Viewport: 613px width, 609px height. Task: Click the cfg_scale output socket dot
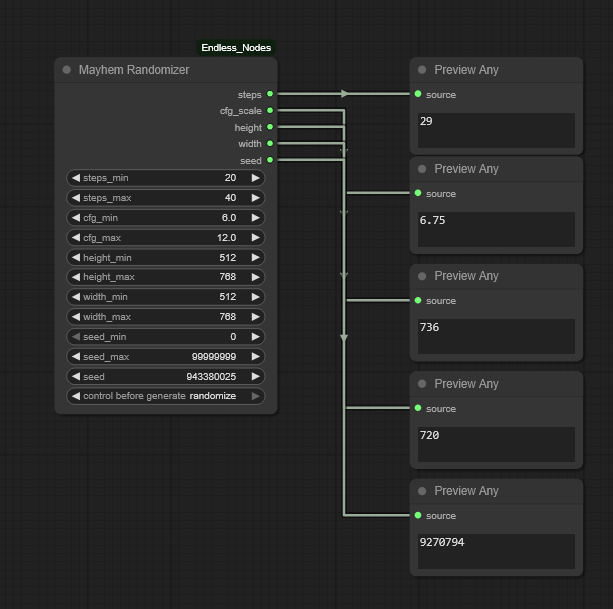click(x=270, y=111)
